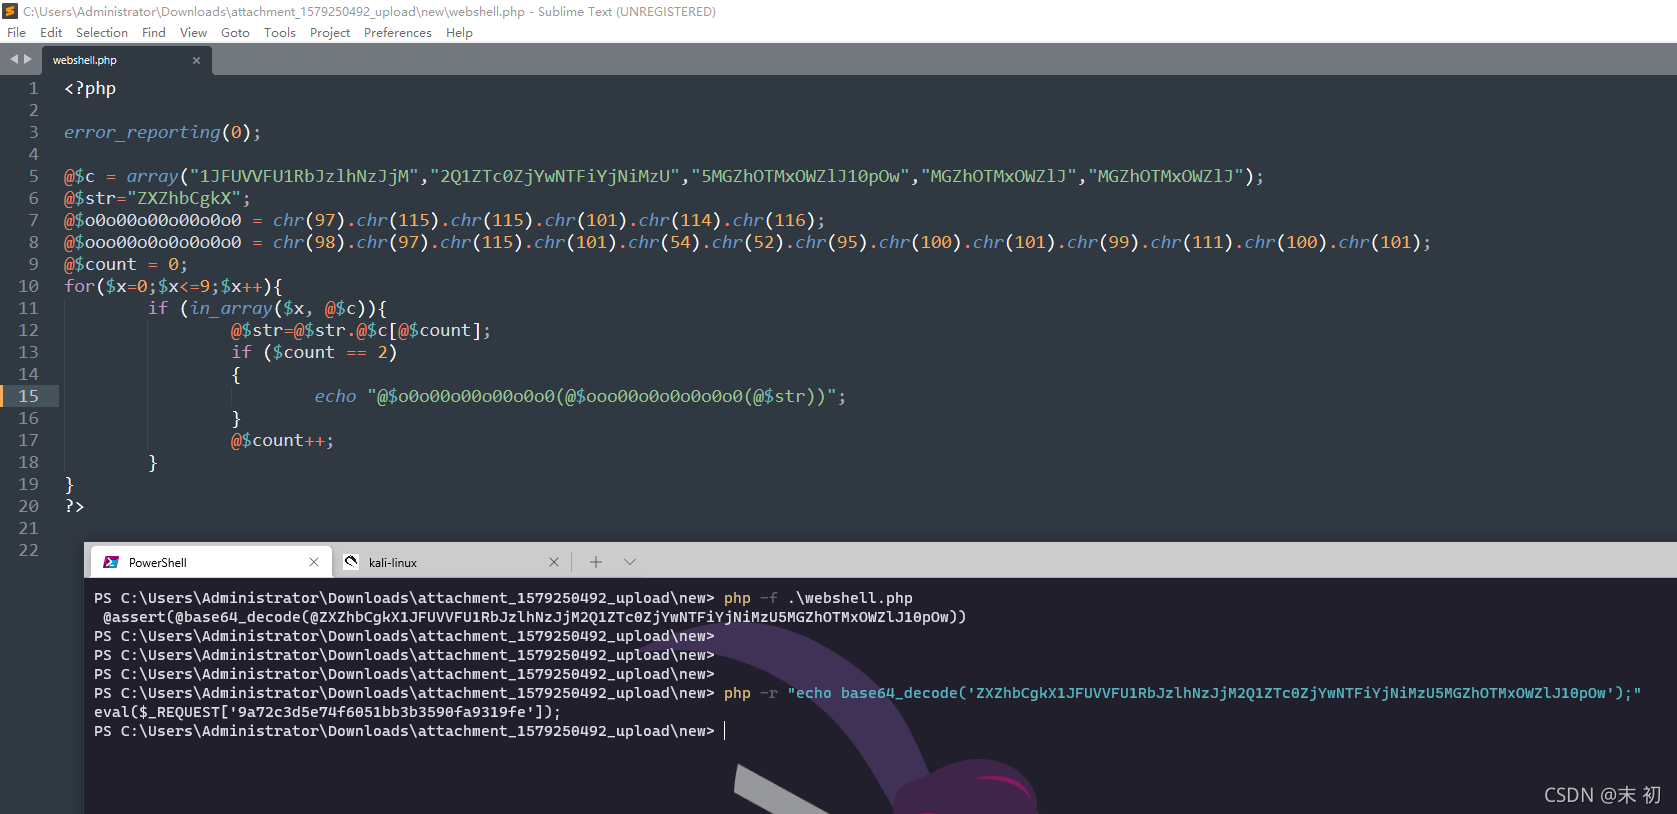This screenshot has height=814, width=1677.
Task: Open the View menu
Action: [193, 32]
